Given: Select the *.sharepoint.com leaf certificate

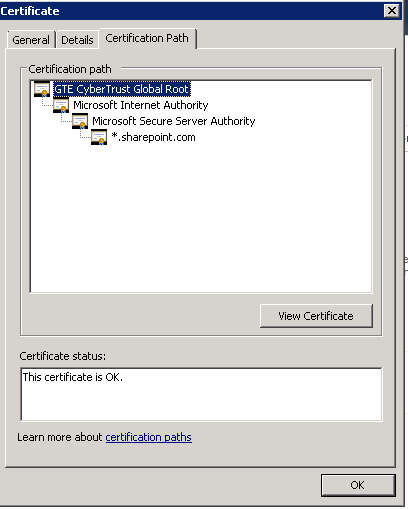Looking at the screenshot, I should point(153,137).
